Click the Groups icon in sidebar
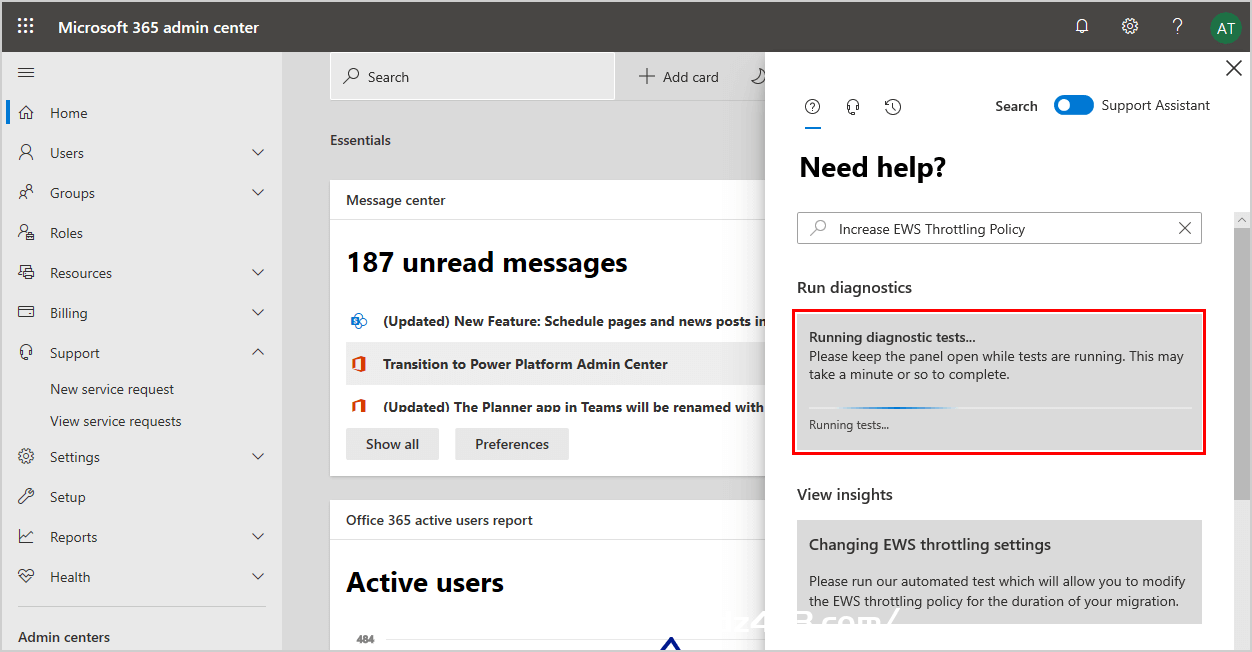This screenshot has width=1252, height=652. pos(27,193)
